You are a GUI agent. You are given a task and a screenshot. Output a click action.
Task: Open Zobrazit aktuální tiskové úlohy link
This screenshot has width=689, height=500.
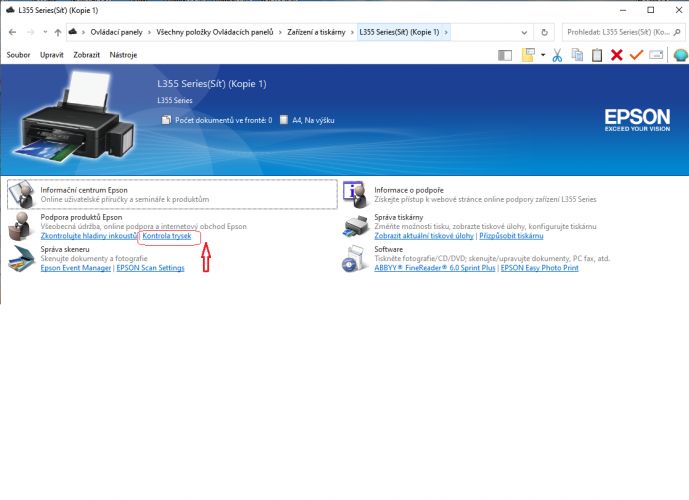[424, 236]
